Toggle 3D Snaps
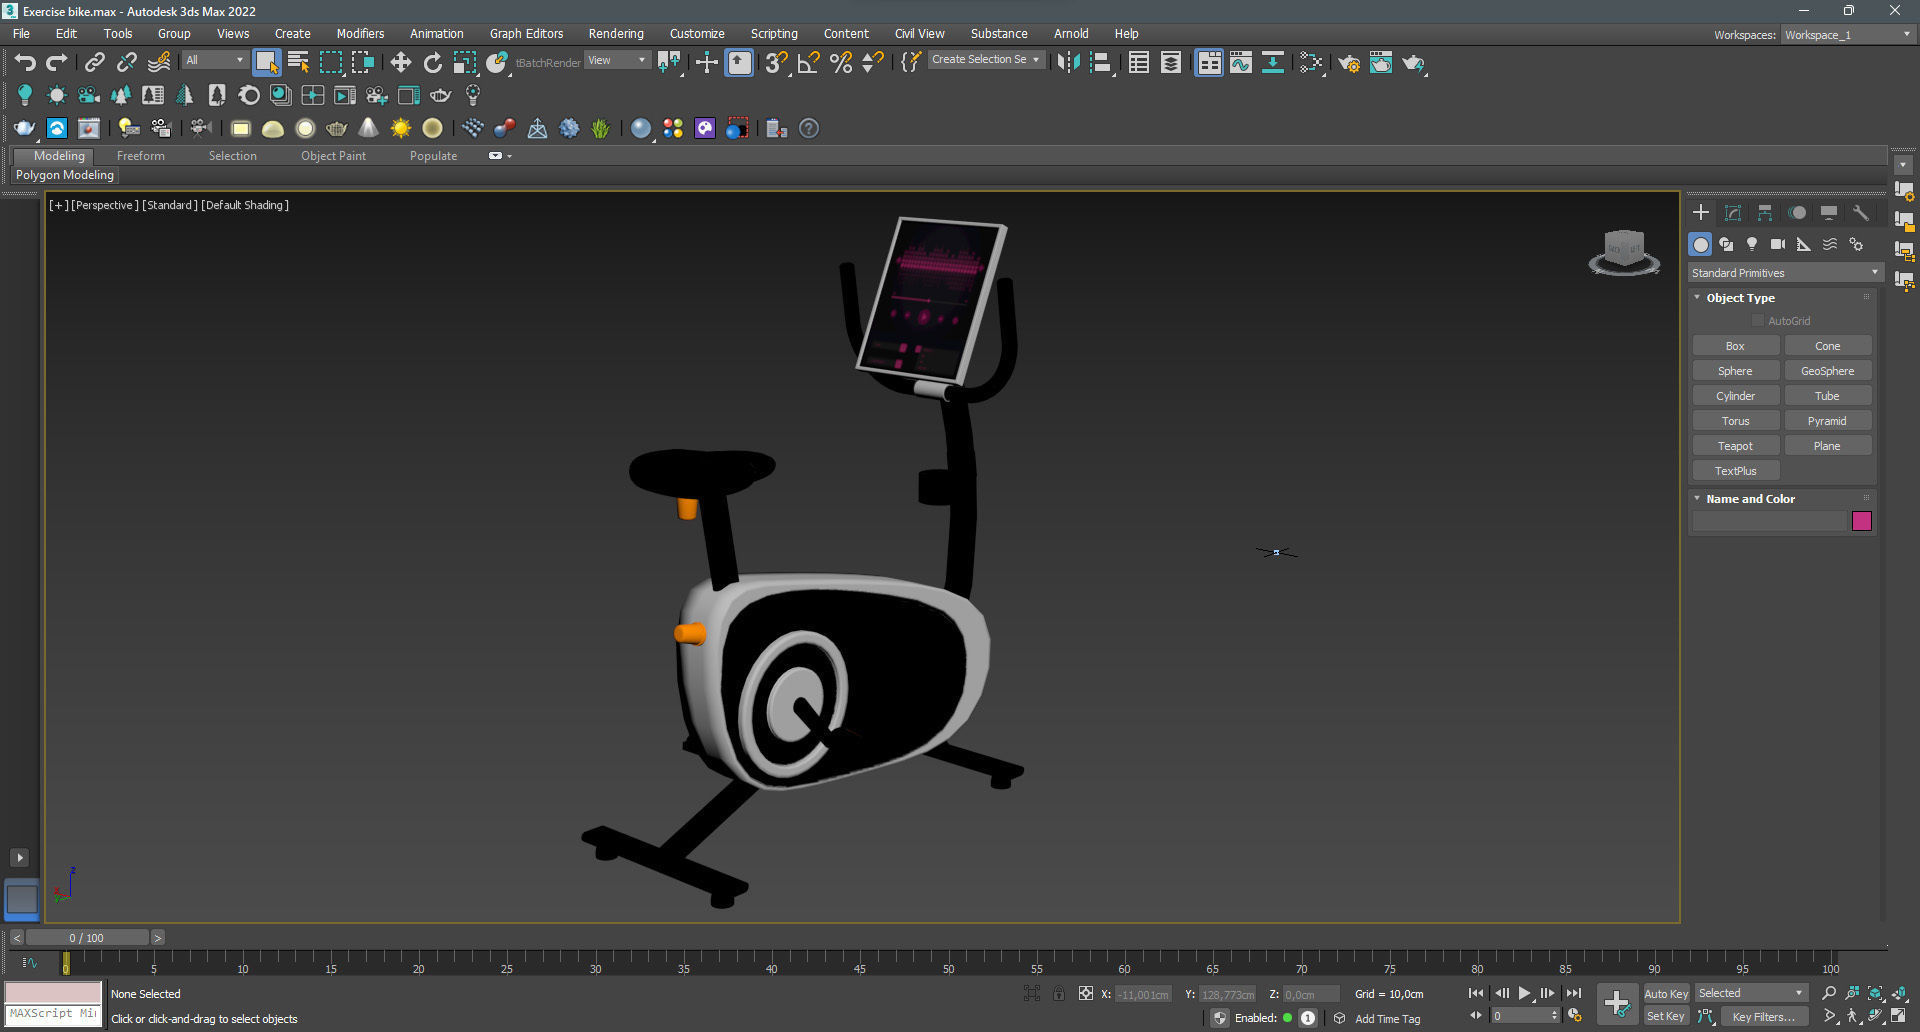Viewport: 1920px width, 1032px height. [776, 62]
